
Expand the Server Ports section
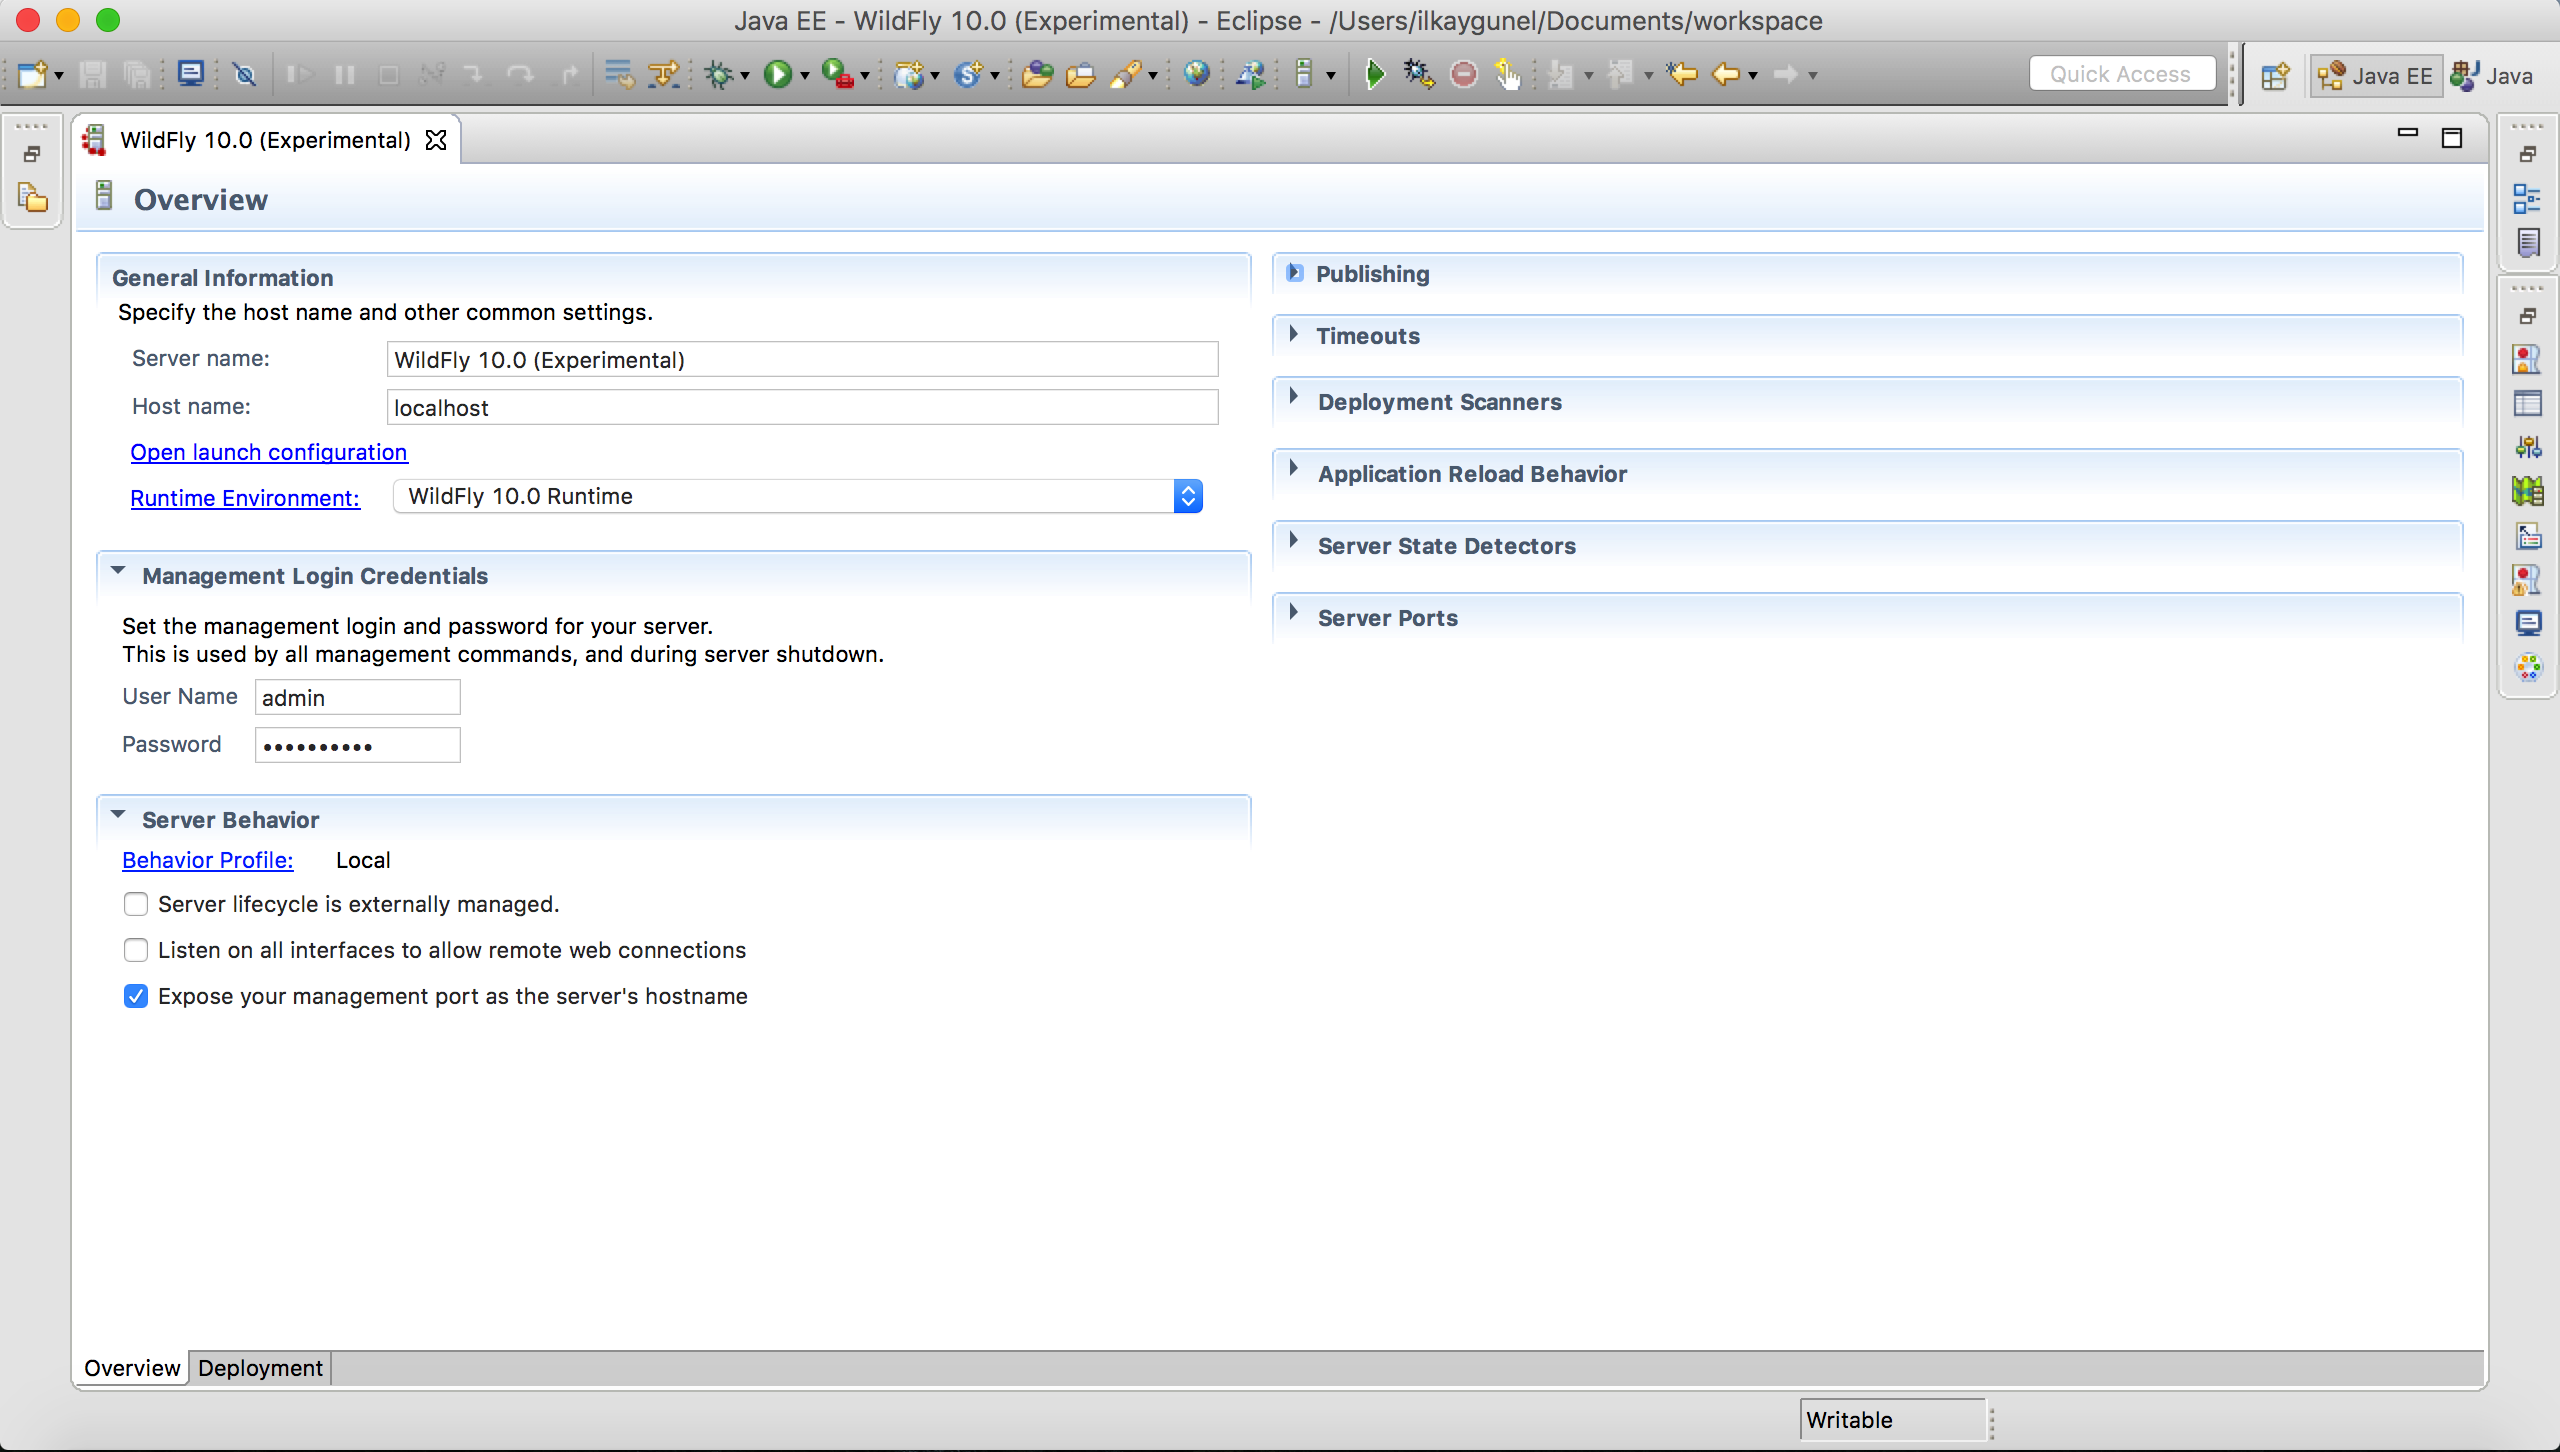(x=1294, y=612)
